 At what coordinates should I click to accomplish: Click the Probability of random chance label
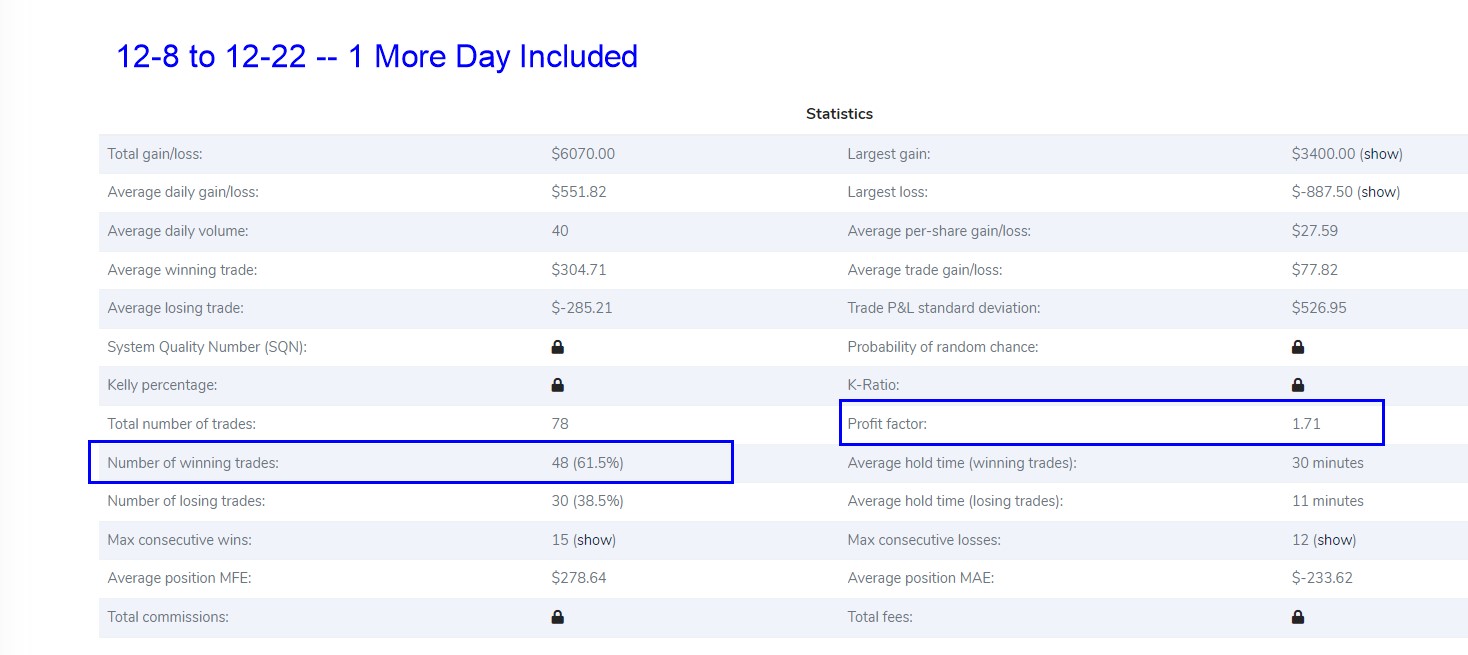(943, 347)
